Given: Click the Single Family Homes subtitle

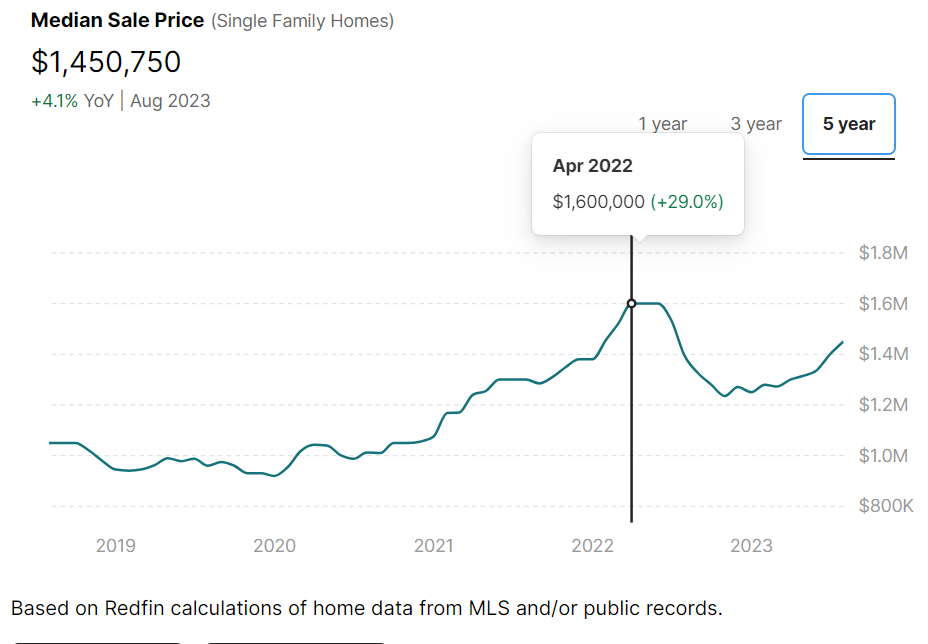Looking at the screenshot, I should pyautogui.click(x=303, y=21).
